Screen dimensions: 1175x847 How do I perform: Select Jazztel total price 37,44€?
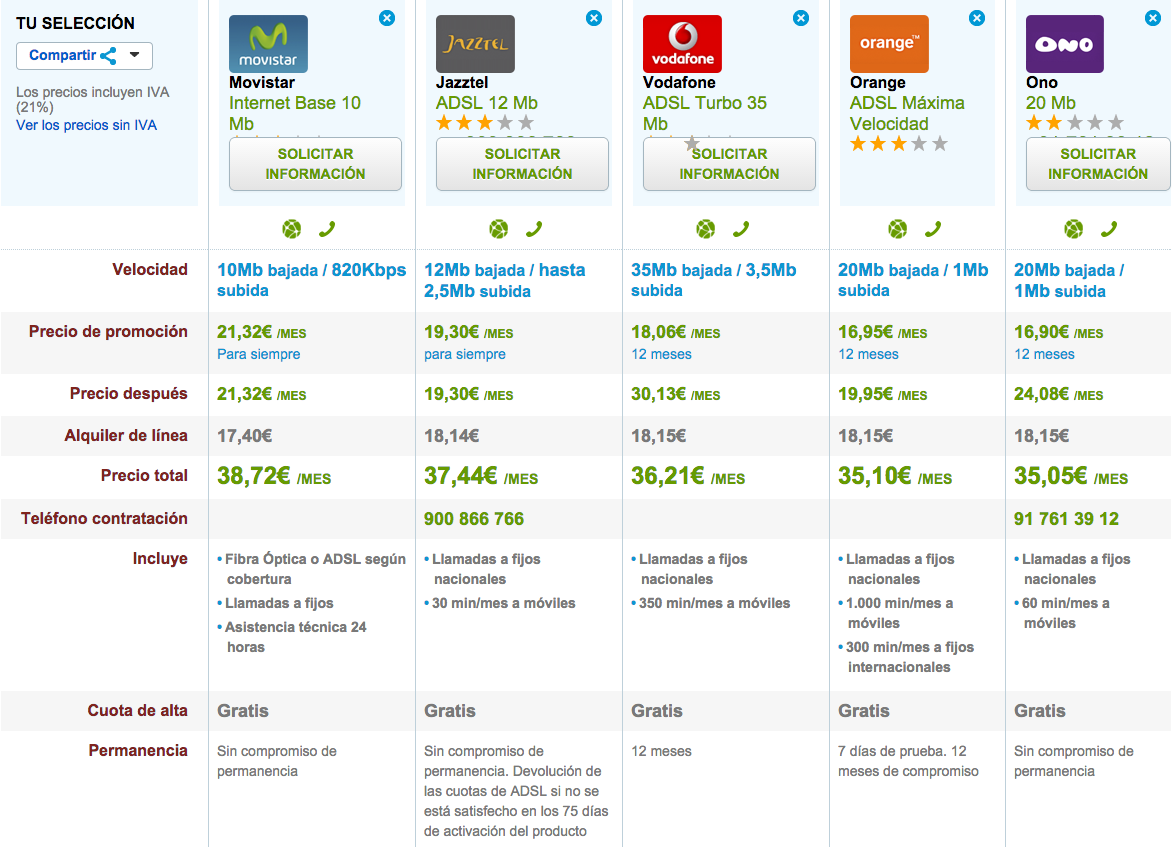point(481,476)
